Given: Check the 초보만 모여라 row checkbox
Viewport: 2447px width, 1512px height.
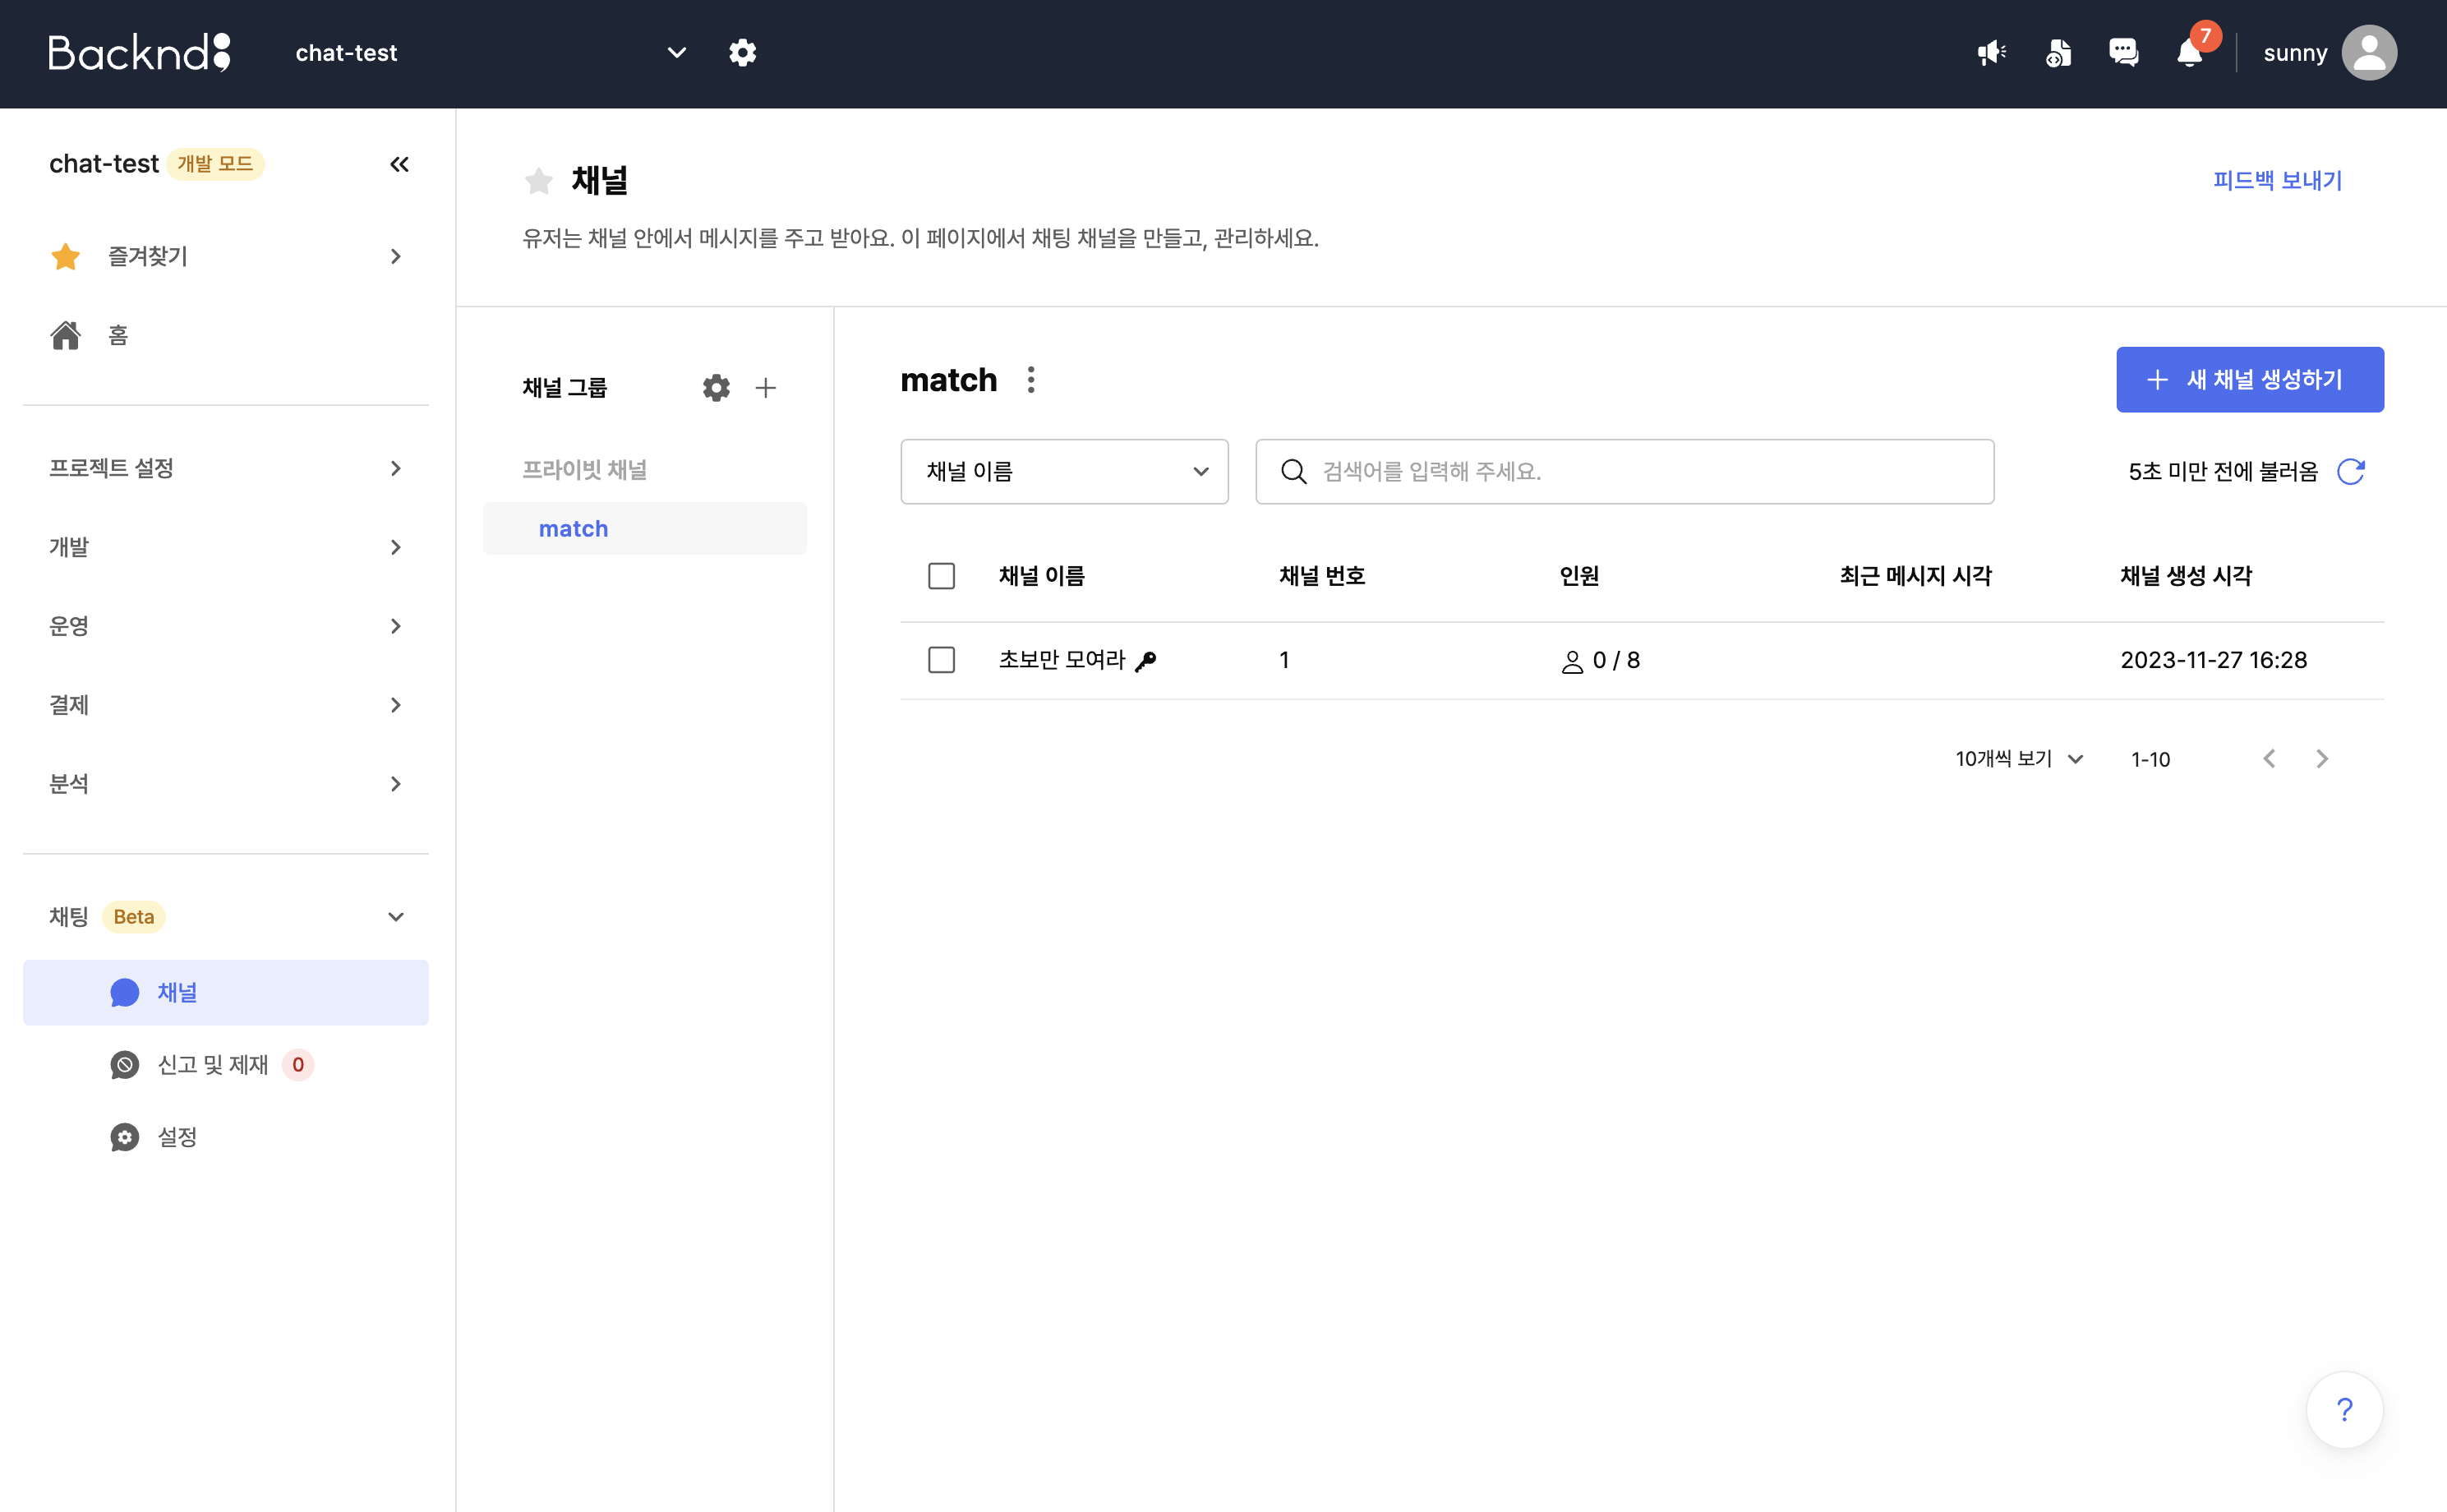Looking at the screenshot, I should [x=942, y=660].
